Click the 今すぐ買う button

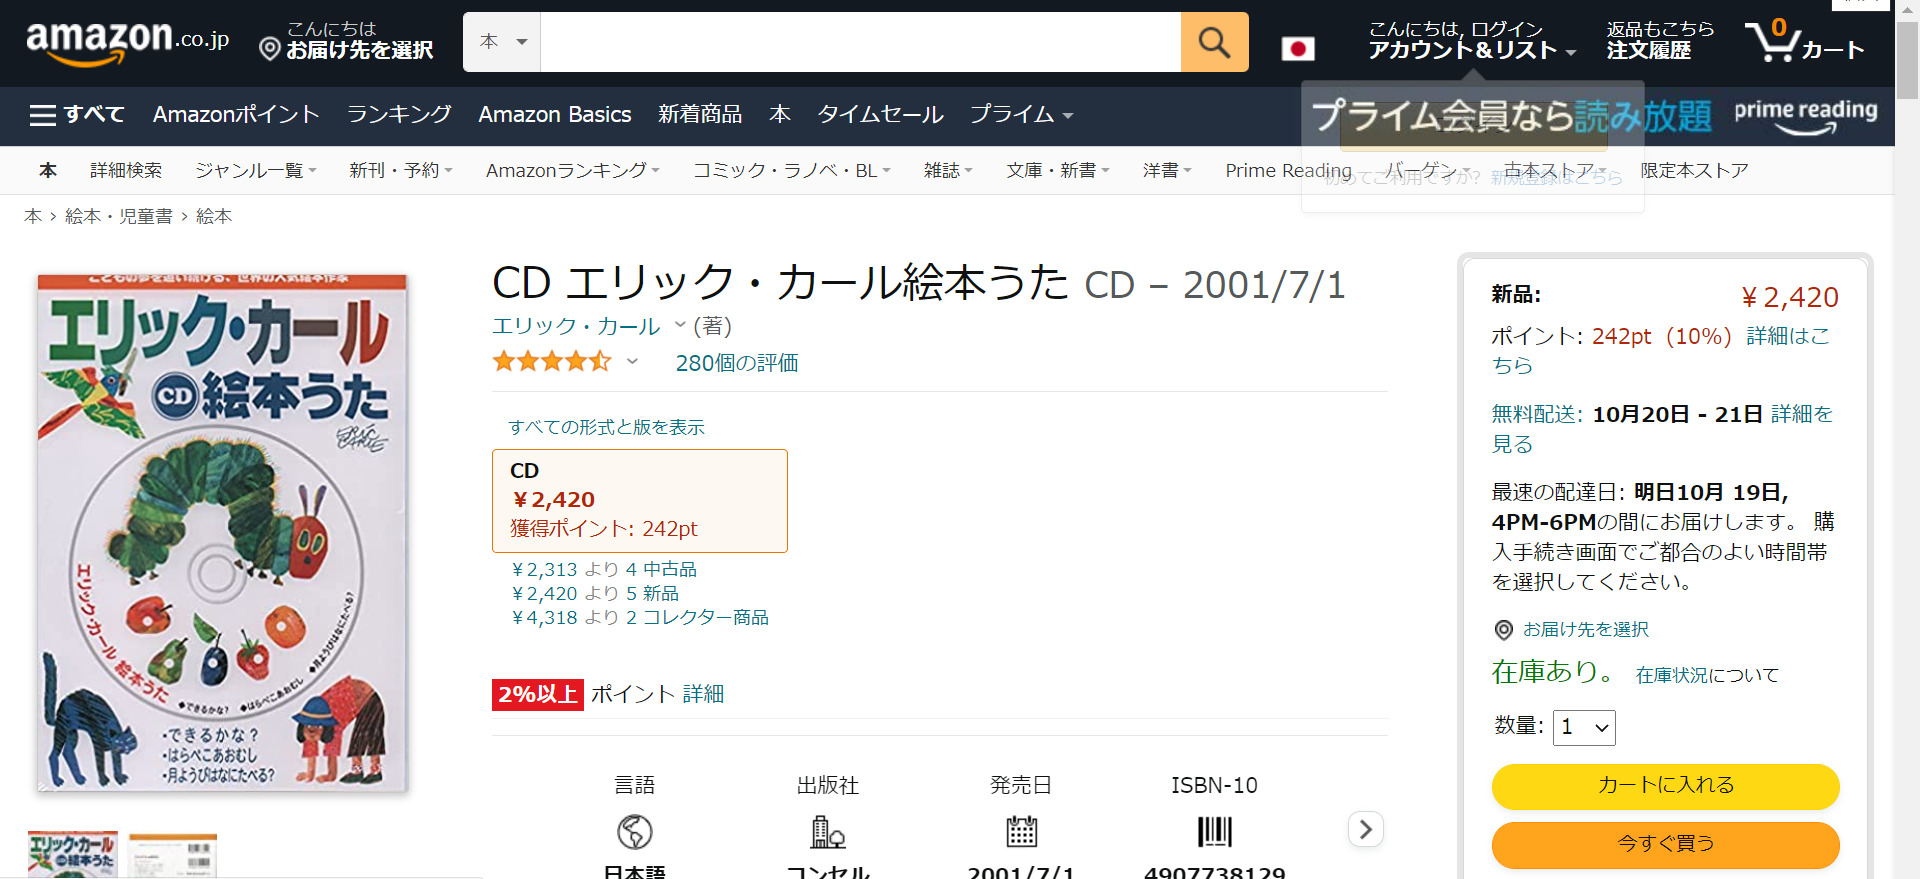pyautogui.click(x=1665, y=844)
